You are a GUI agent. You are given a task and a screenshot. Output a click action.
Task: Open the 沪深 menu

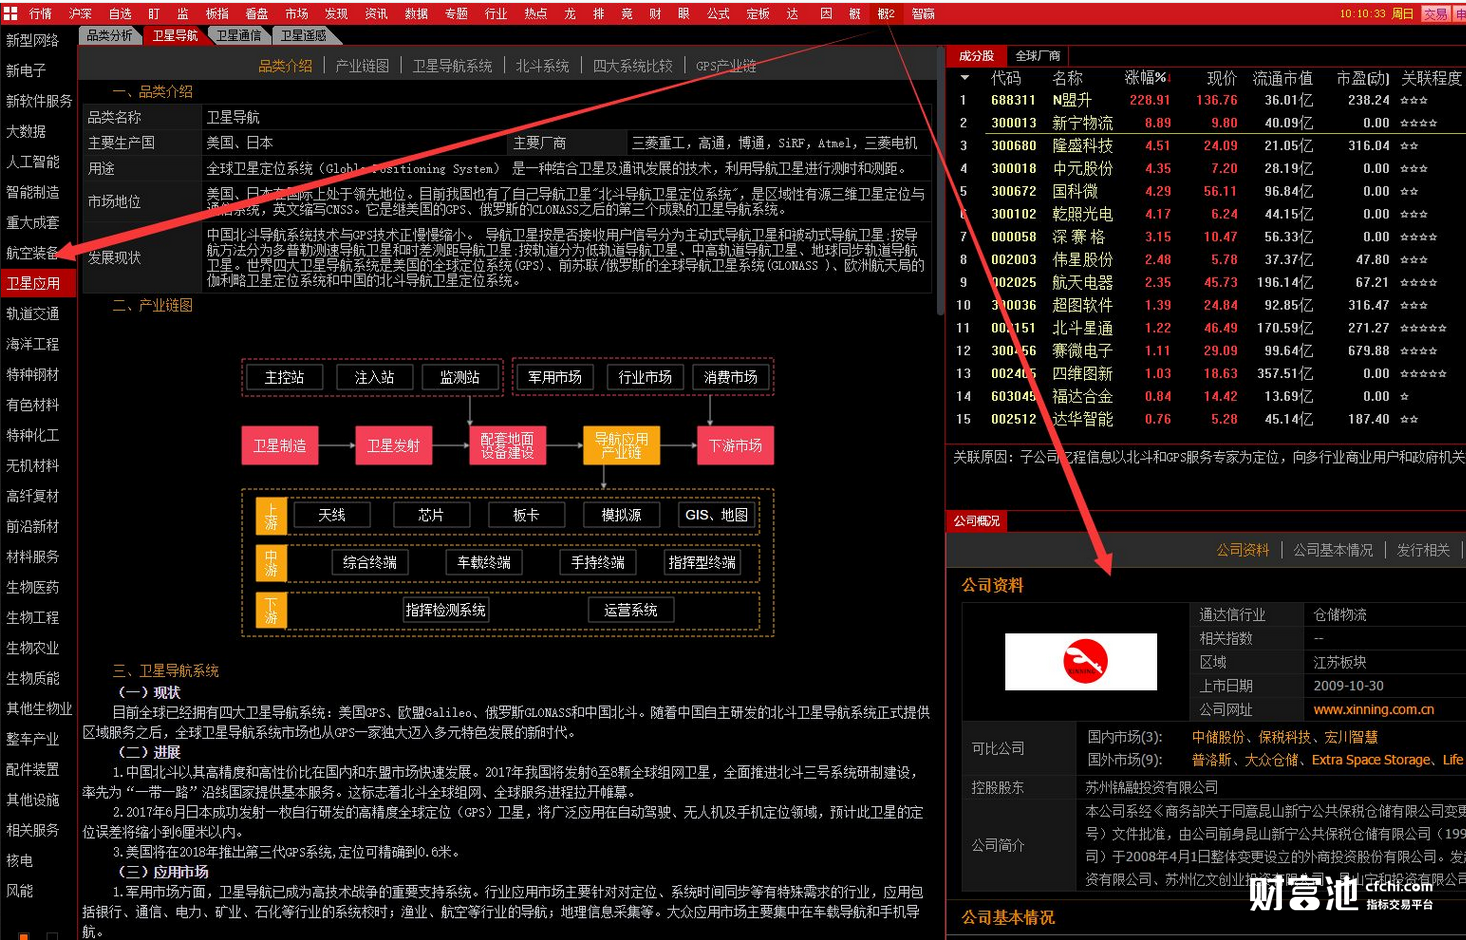(x=80, y=14)
